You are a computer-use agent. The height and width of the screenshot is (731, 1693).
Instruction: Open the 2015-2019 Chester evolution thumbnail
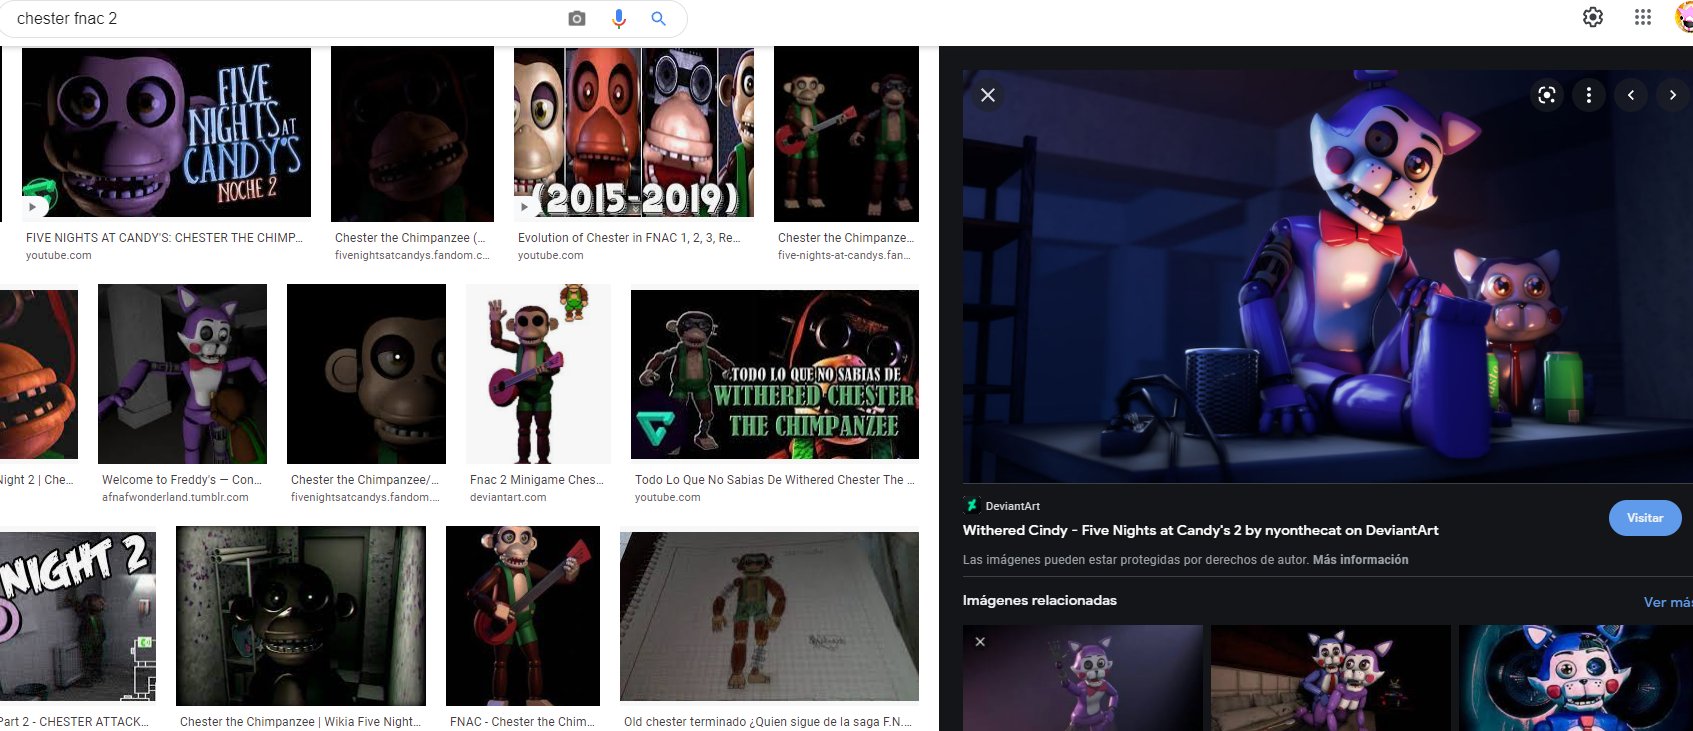coord(634,132)
